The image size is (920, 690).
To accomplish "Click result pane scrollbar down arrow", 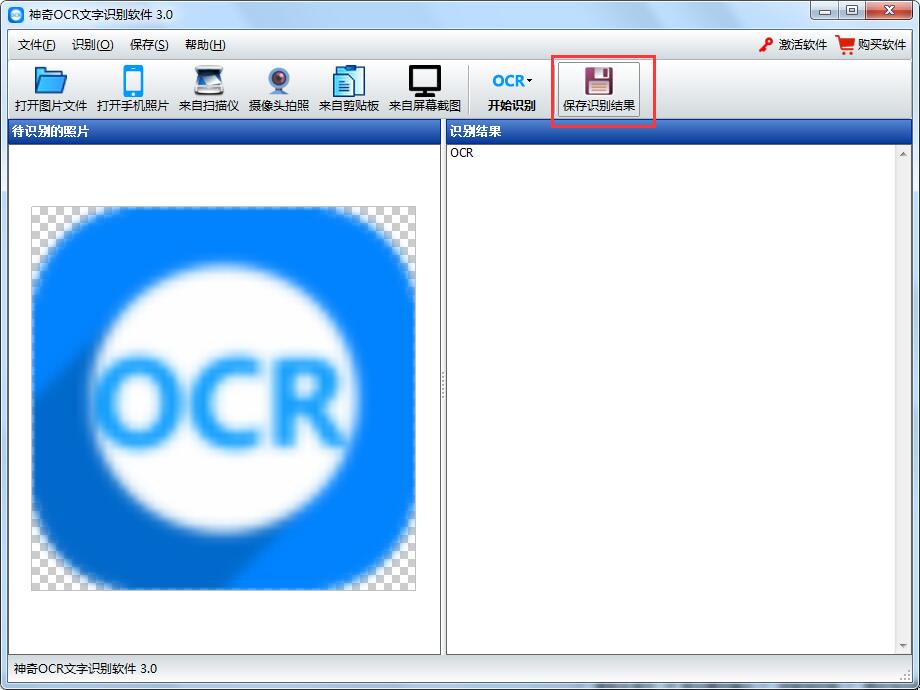I will [904, 645].
